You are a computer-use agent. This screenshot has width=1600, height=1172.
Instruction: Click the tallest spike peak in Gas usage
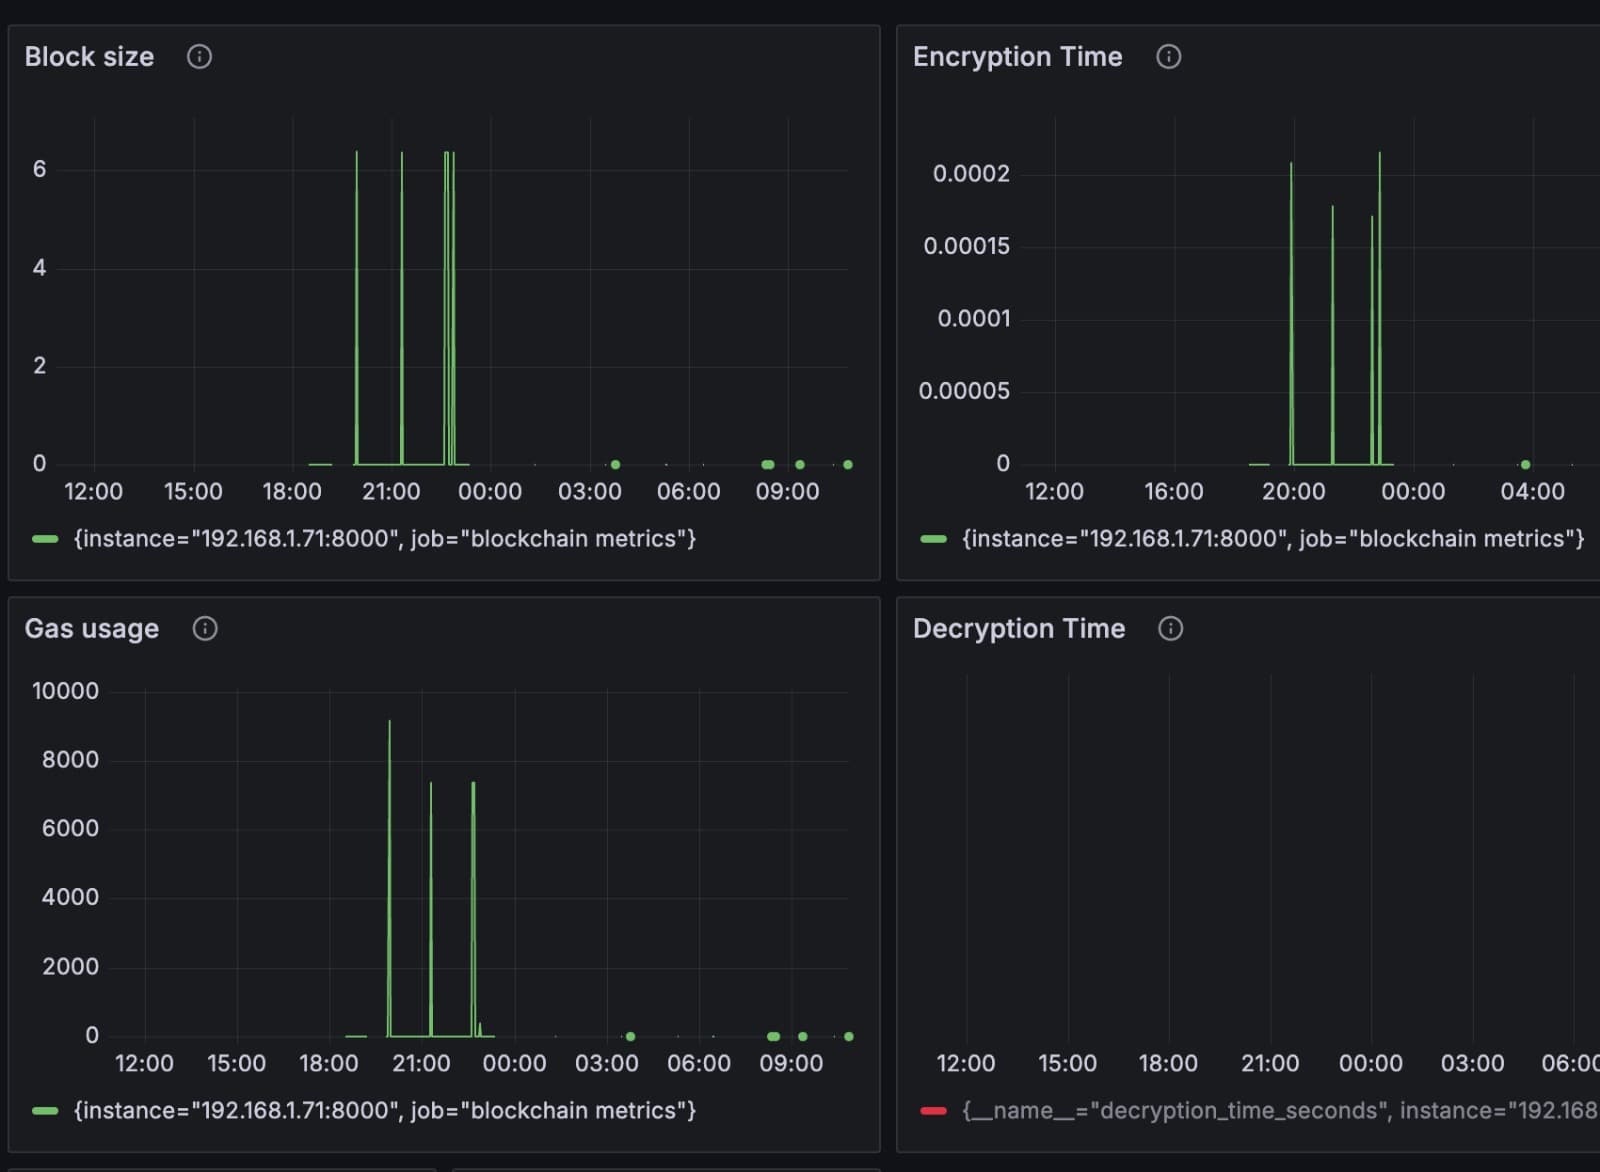(389, 722)
